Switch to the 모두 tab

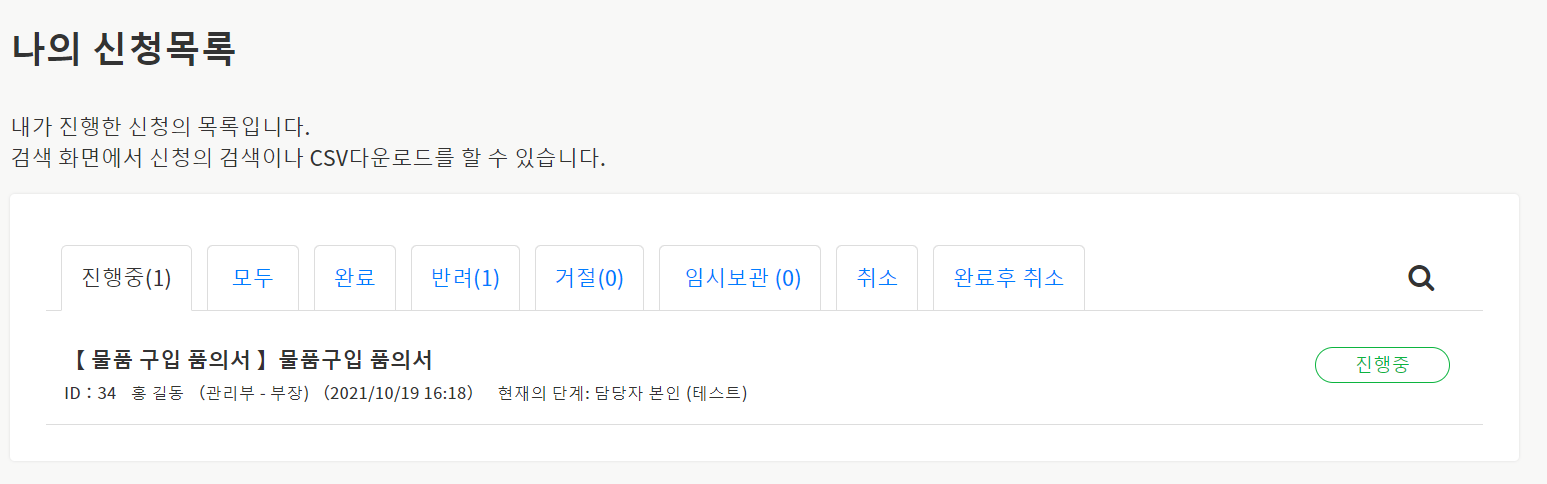pyautogui.click(x=252, y=278)
